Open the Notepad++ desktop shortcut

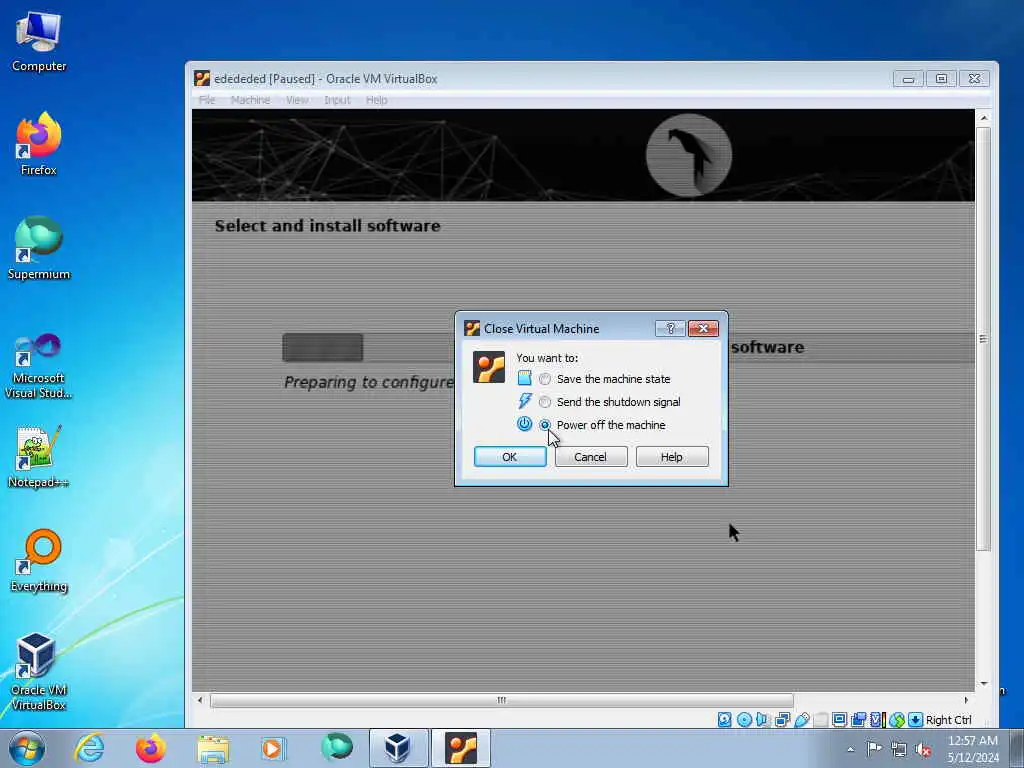[x=39, y=456]
